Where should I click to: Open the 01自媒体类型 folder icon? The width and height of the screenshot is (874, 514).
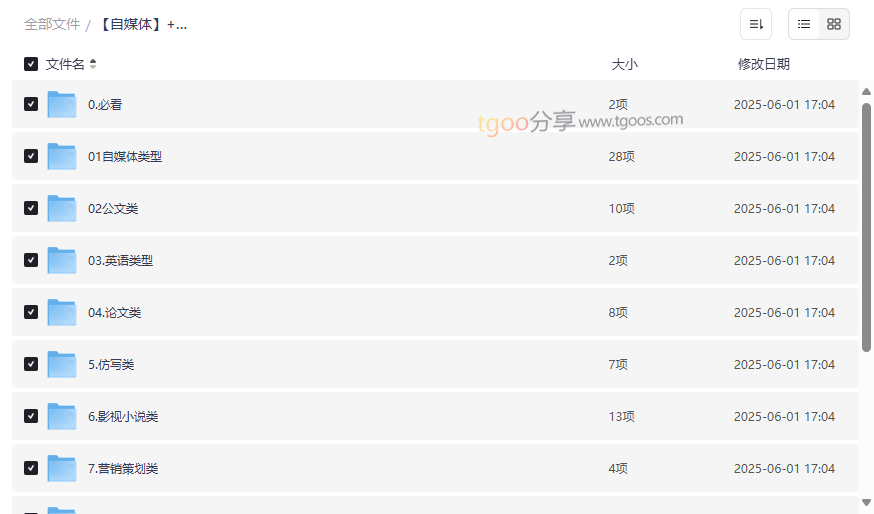[62, 156]
